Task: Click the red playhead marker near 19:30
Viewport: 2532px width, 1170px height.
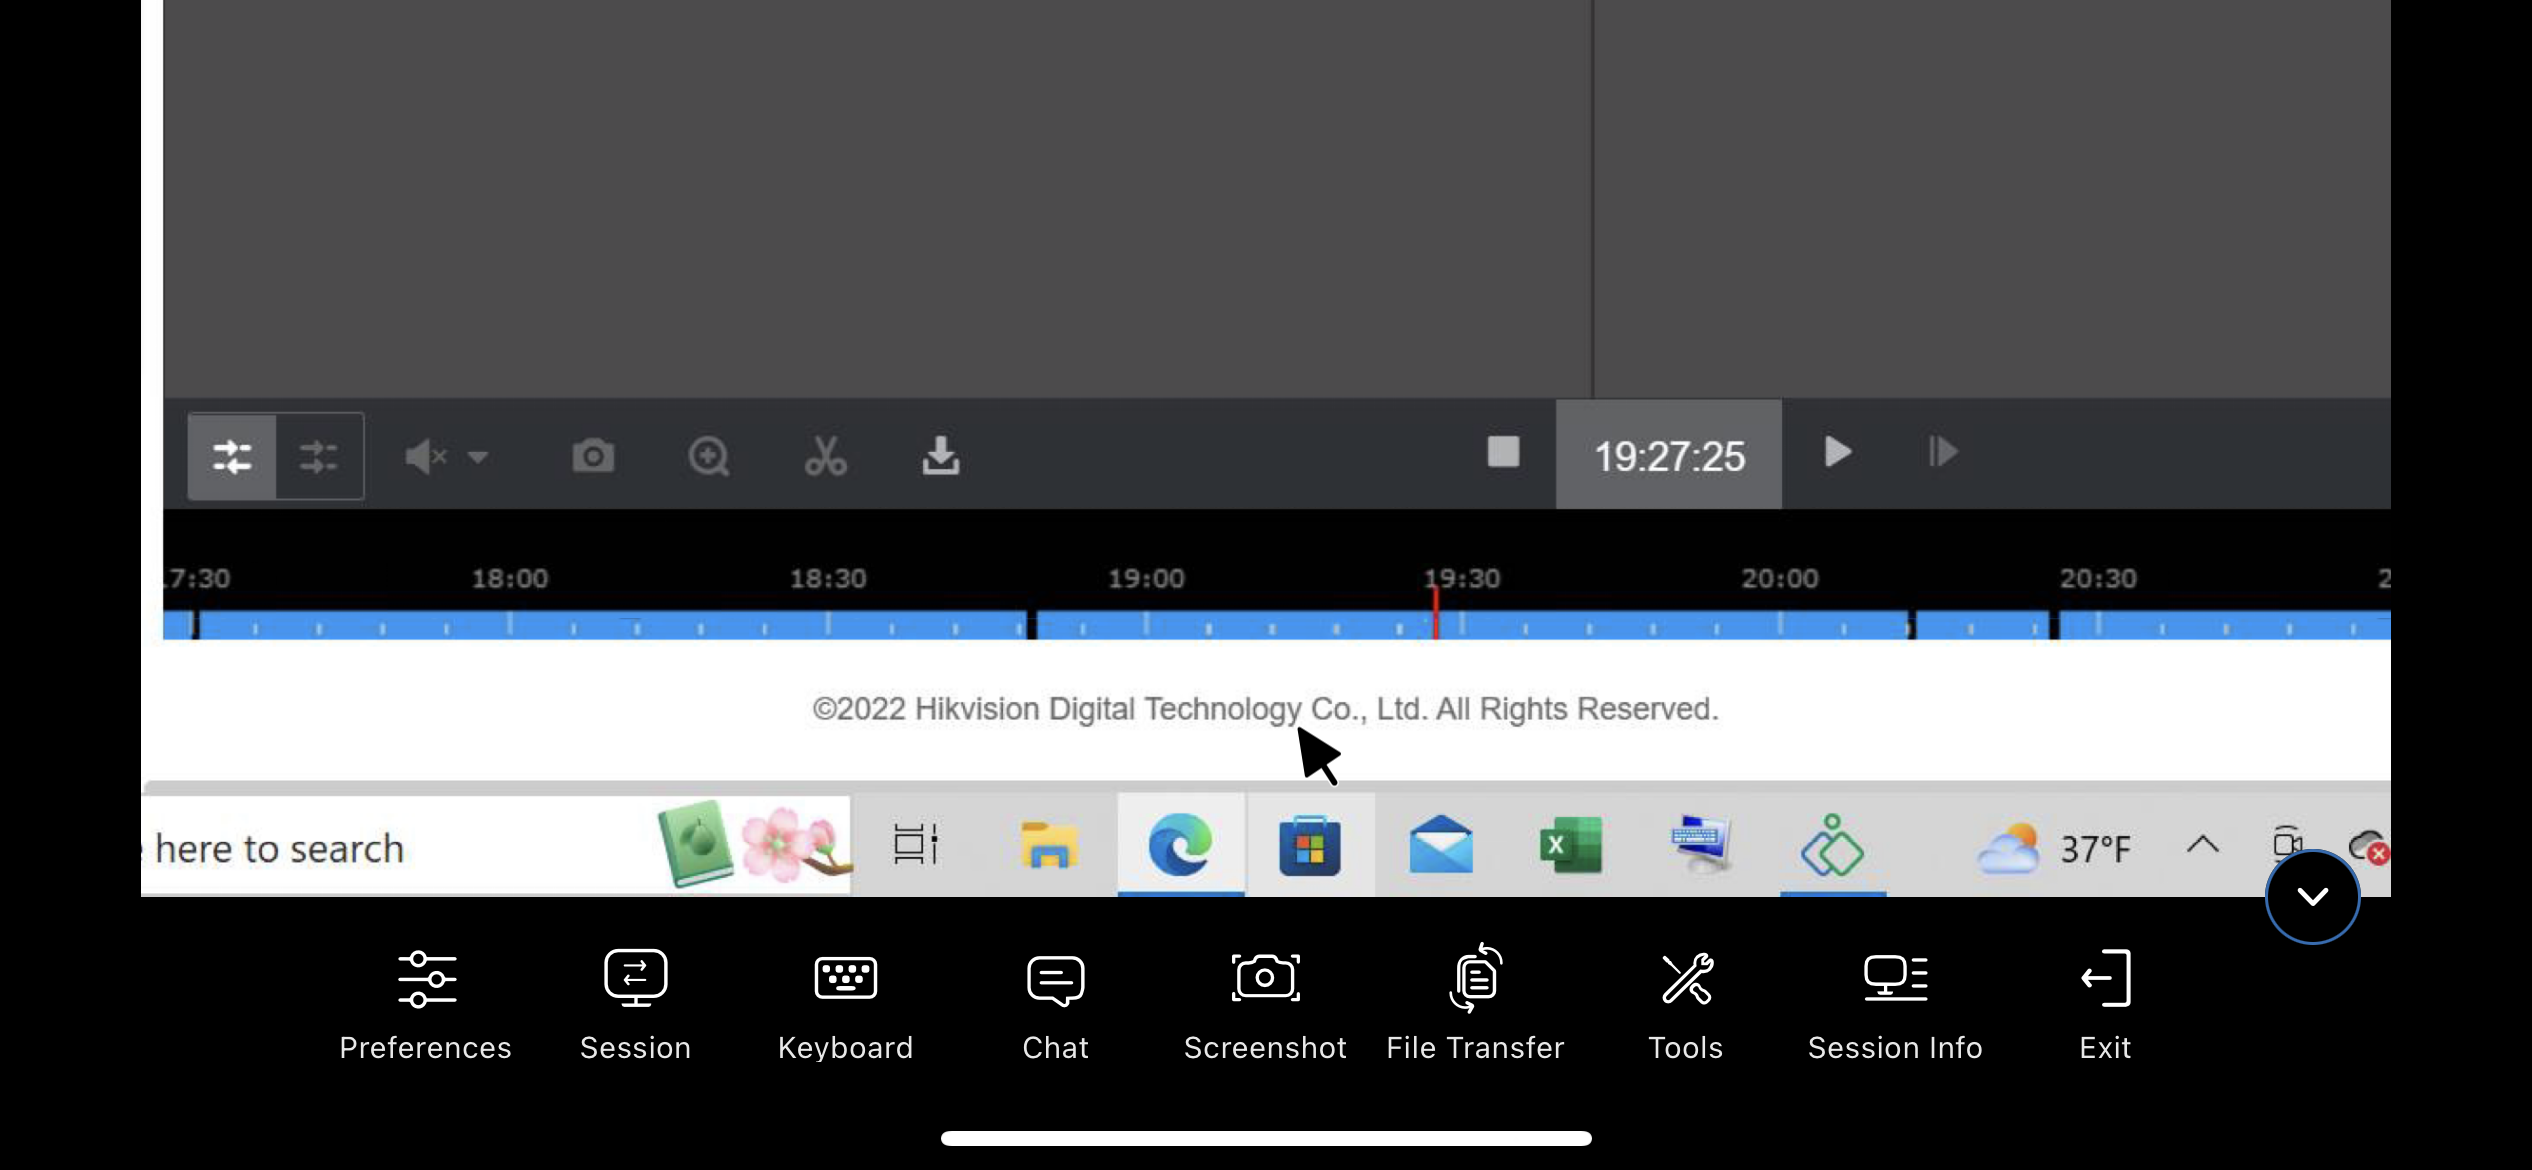Action: 1435,615
